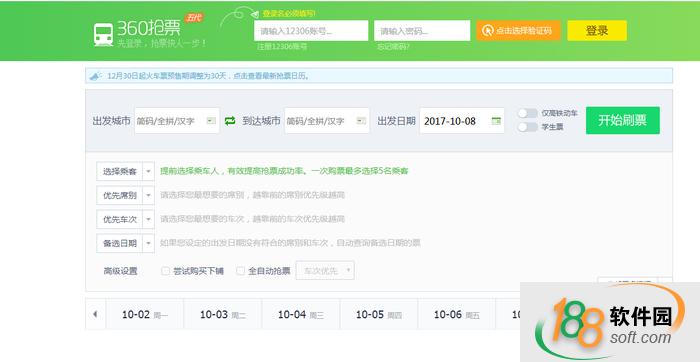Click the 五代 badge beside the logo
The image size is (700, 362).
click(194, 18)
